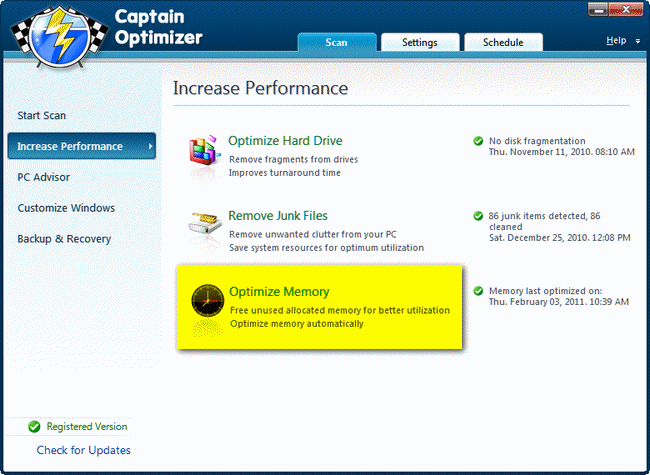Click 'Optimize memory automatically' text
This screenshot has height=475, width=650.
tap(297, 324)
